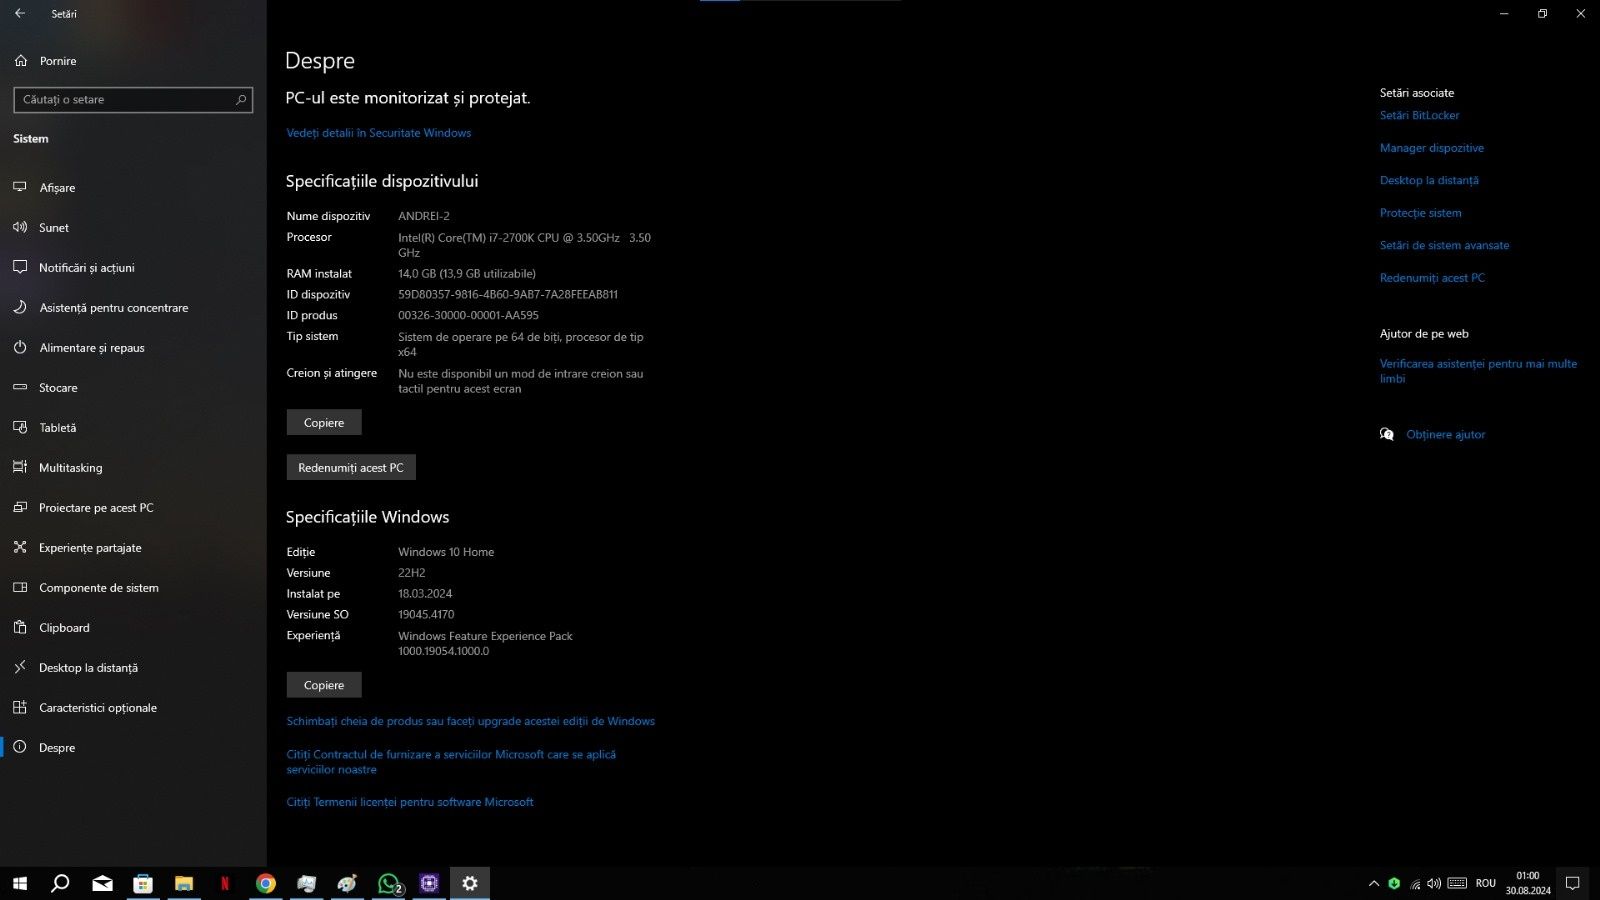Click the green download shield tray icon

1394,883
